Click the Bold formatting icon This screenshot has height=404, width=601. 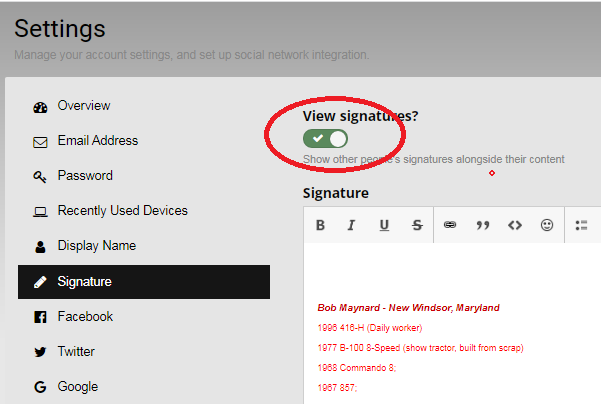(320, 225)
